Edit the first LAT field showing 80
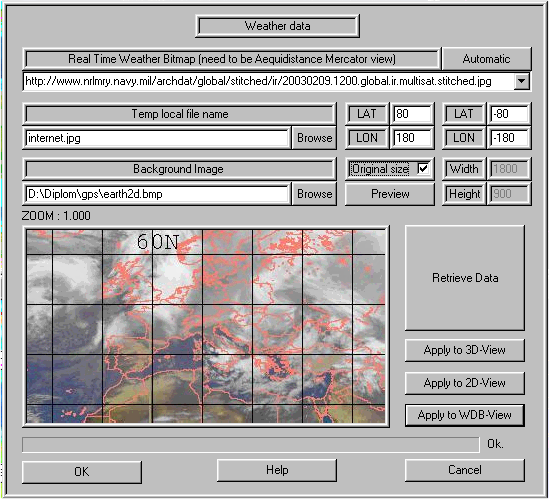The width and height of the screenshot is (549, 499). (x=412, y=114)
